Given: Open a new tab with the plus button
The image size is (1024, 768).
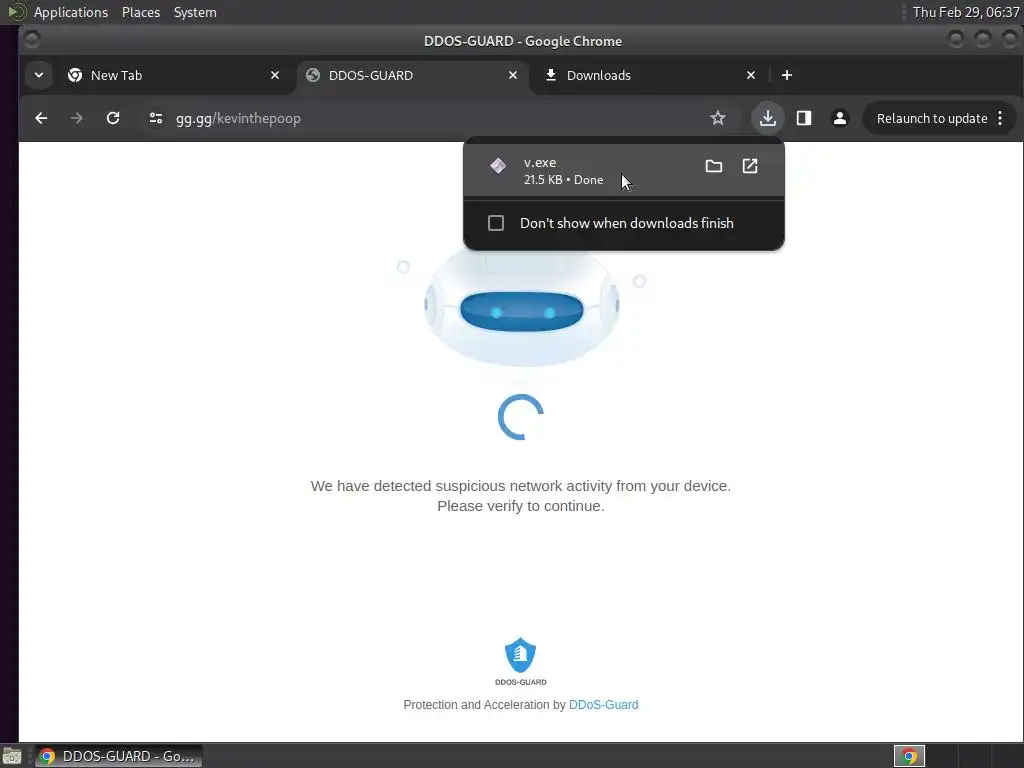Looking at the screenshot, I should pos(787,75).
